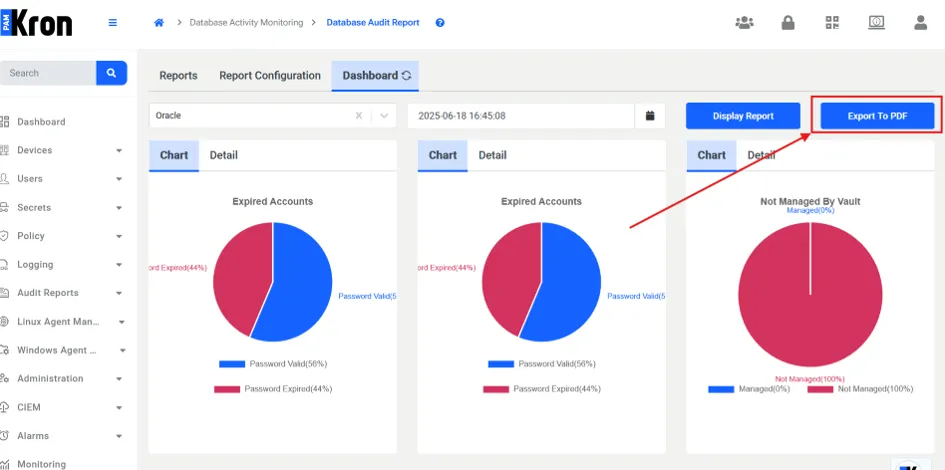Open Detail tab in second Expired Accounts panel

(492, 155)
